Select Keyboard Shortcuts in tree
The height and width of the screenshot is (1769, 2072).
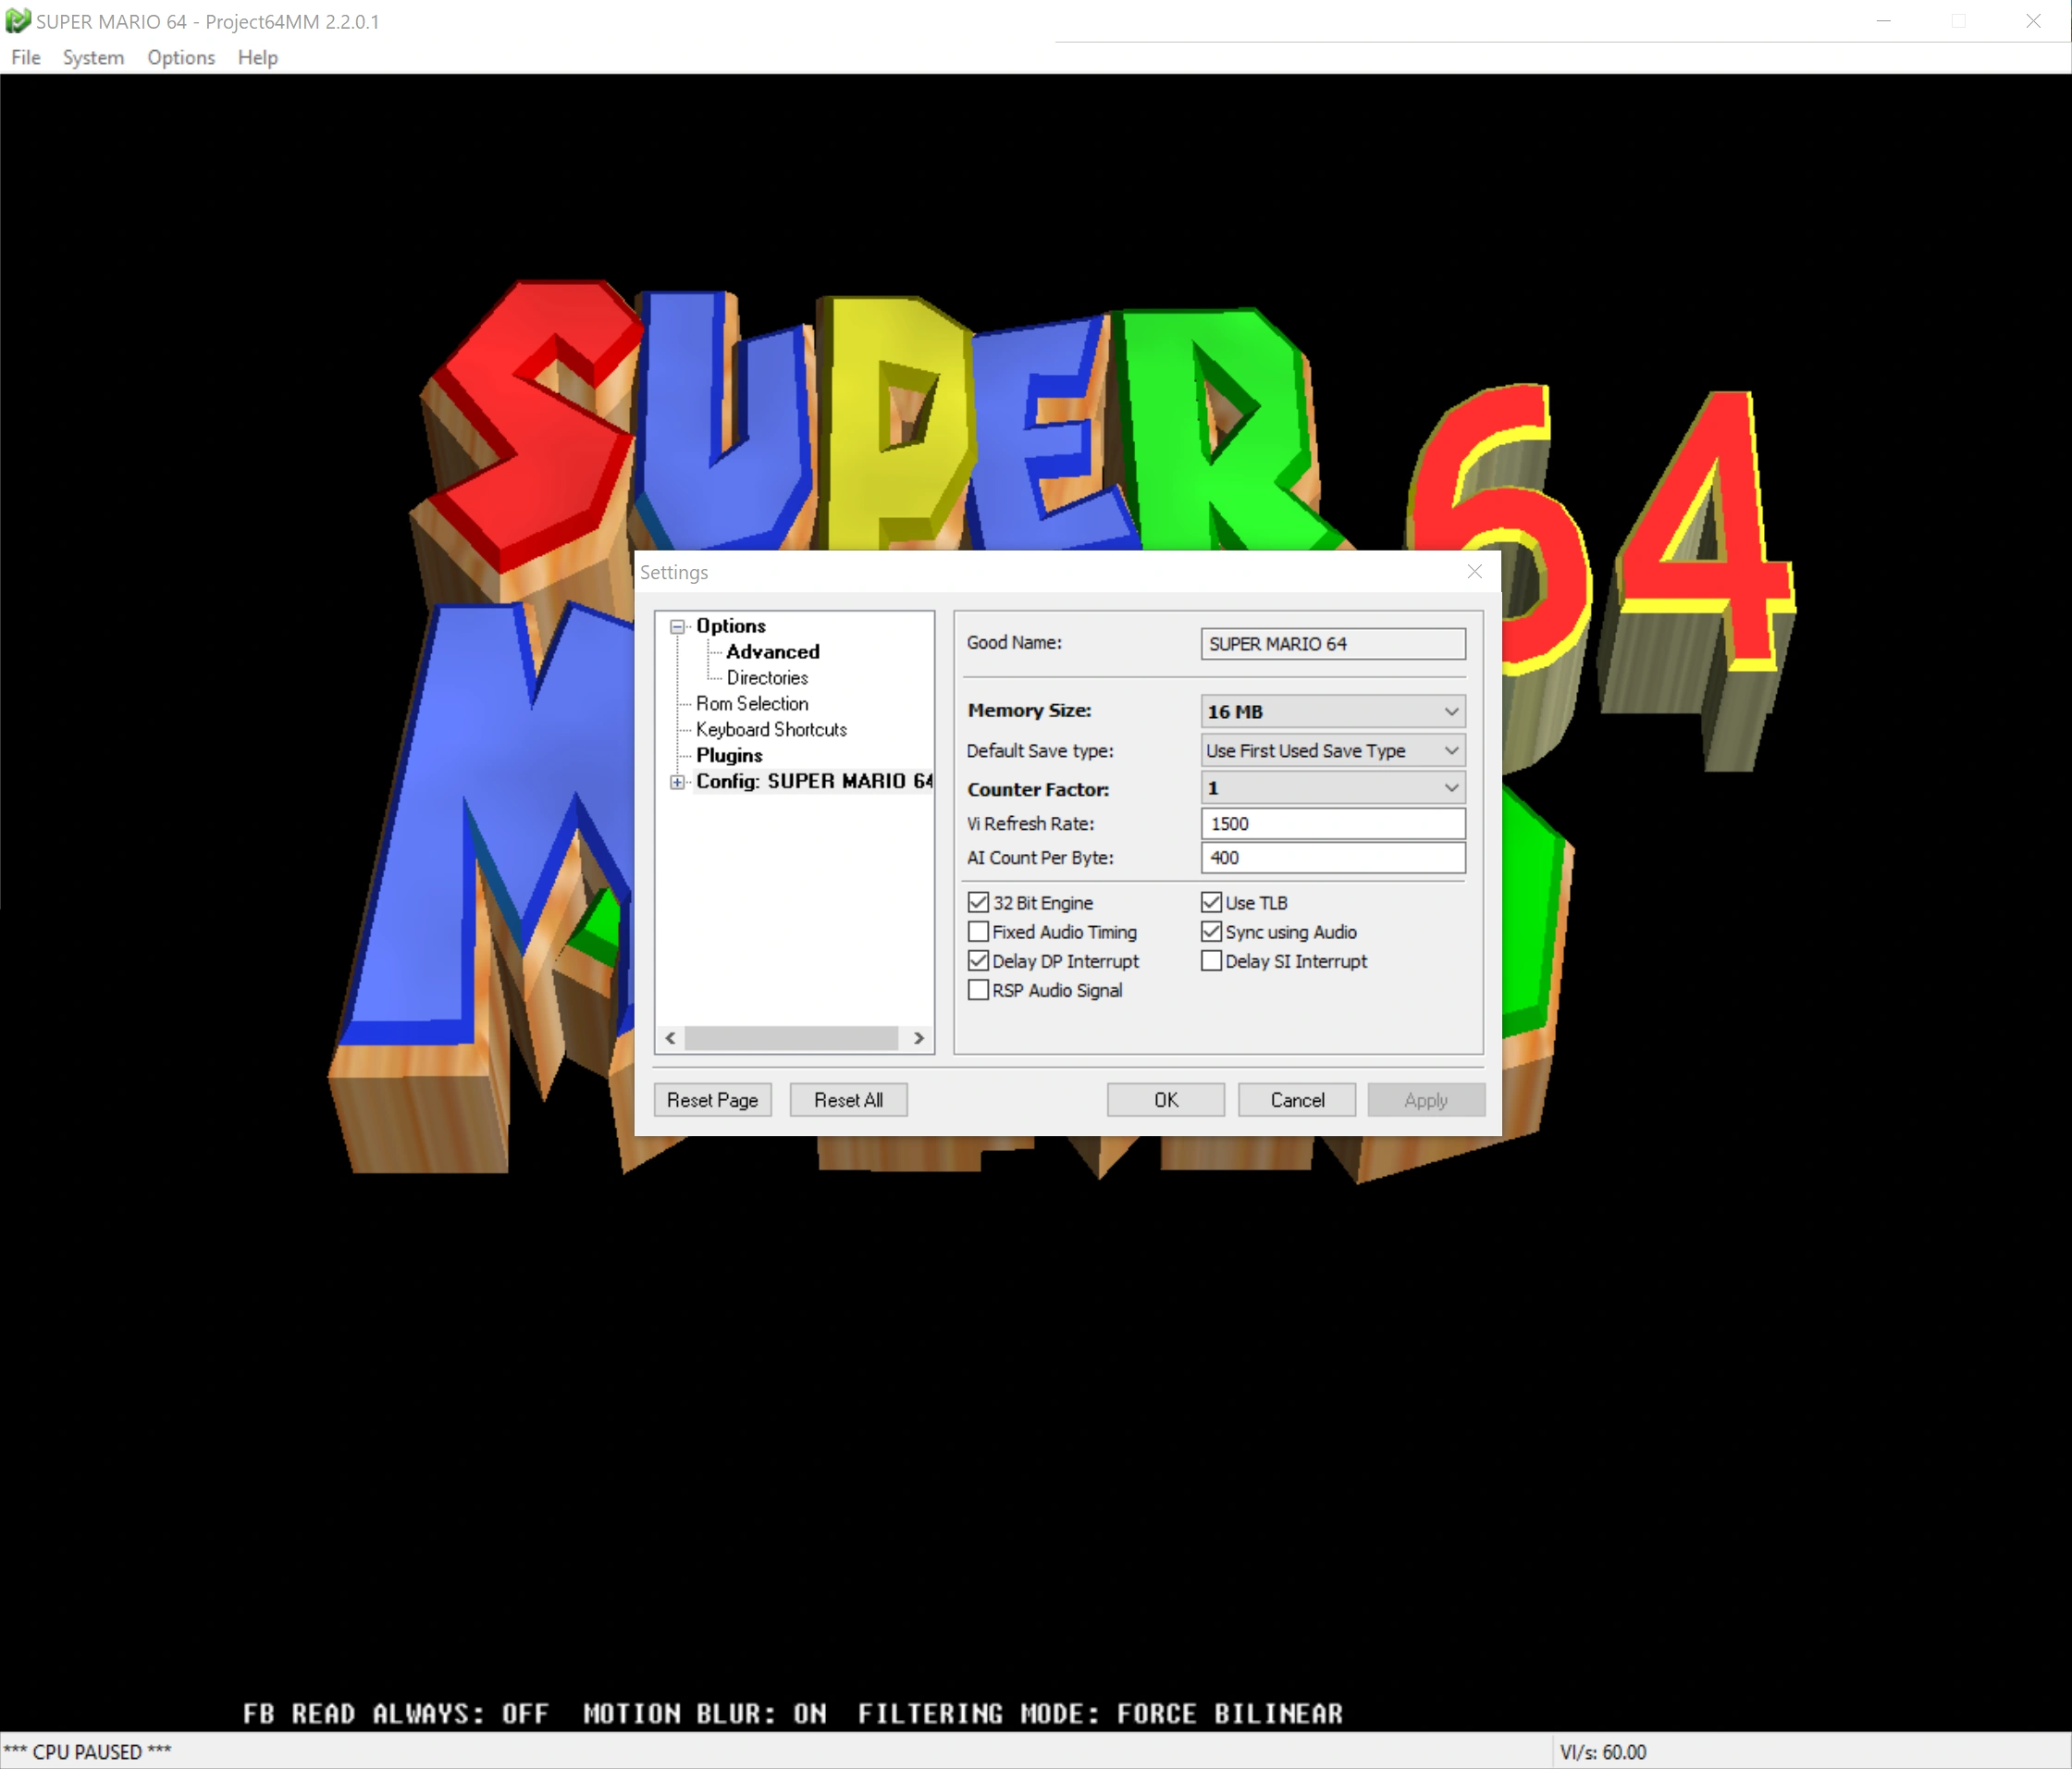(771, 729)
